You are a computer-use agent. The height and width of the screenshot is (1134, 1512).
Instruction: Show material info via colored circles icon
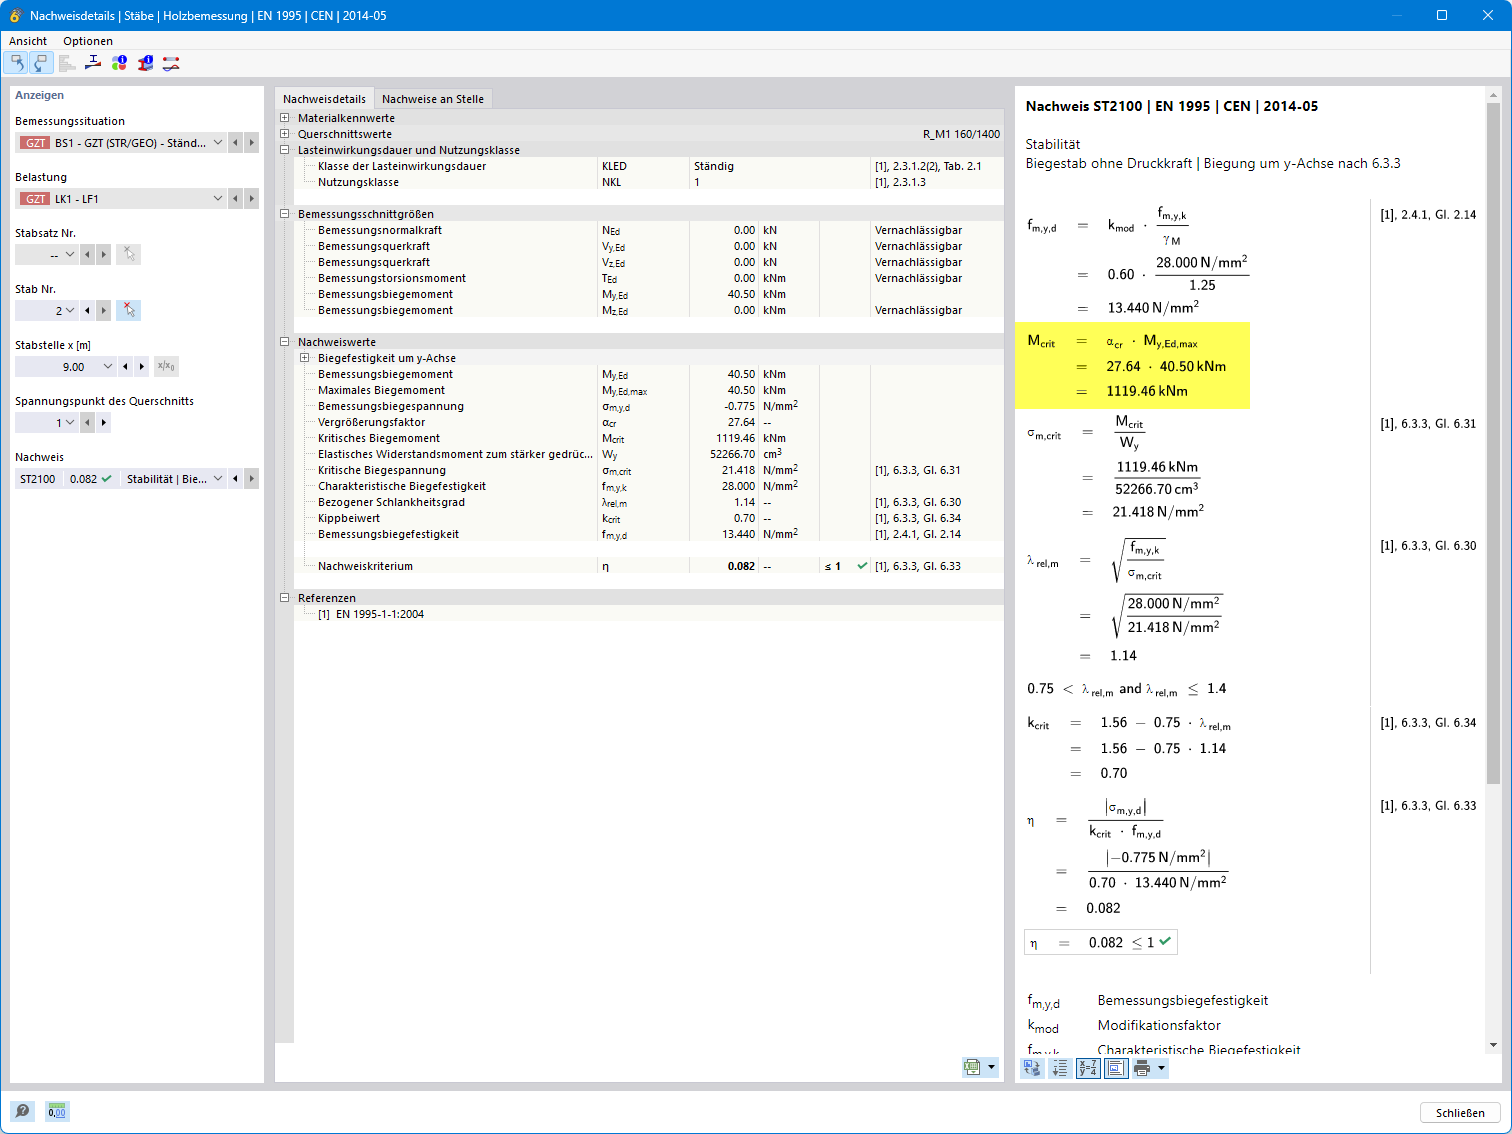tap(119, 63)
